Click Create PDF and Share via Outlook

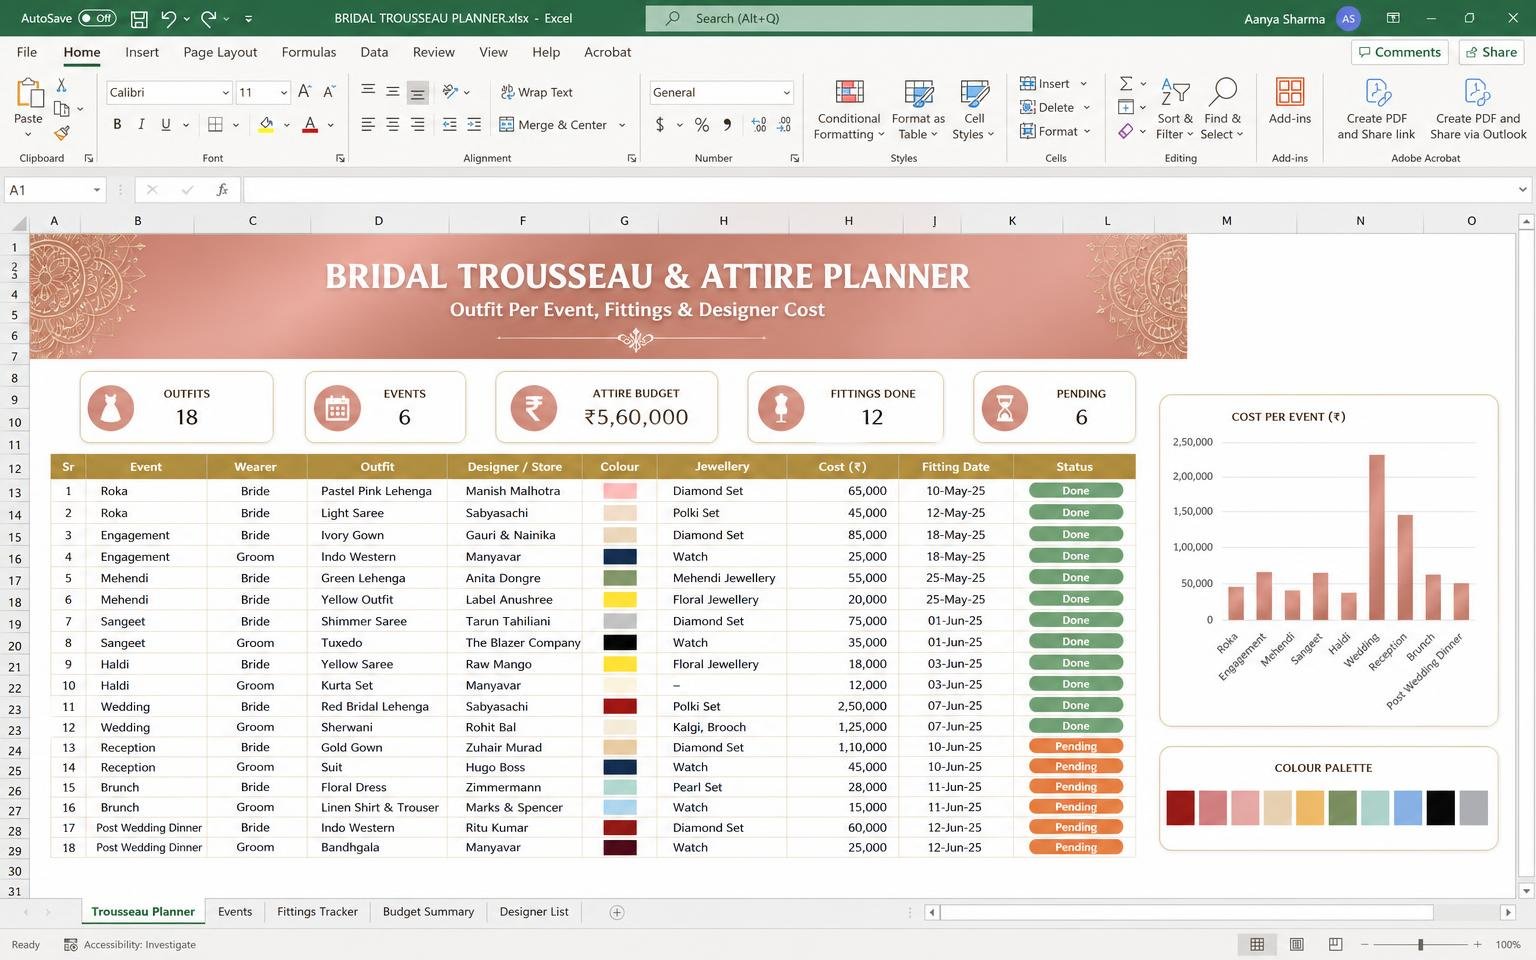click(x=1478, y=110)
